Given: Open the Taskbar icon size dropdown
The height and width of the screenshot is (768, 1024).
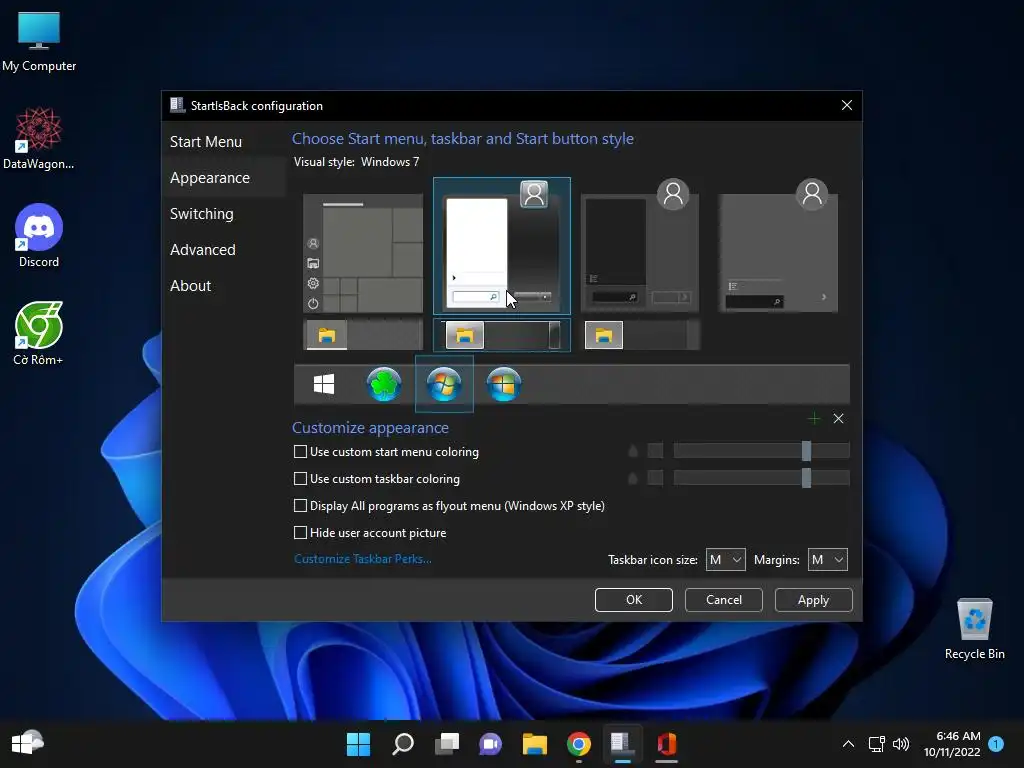Looking at the screenshot, I should pos(726,560).
